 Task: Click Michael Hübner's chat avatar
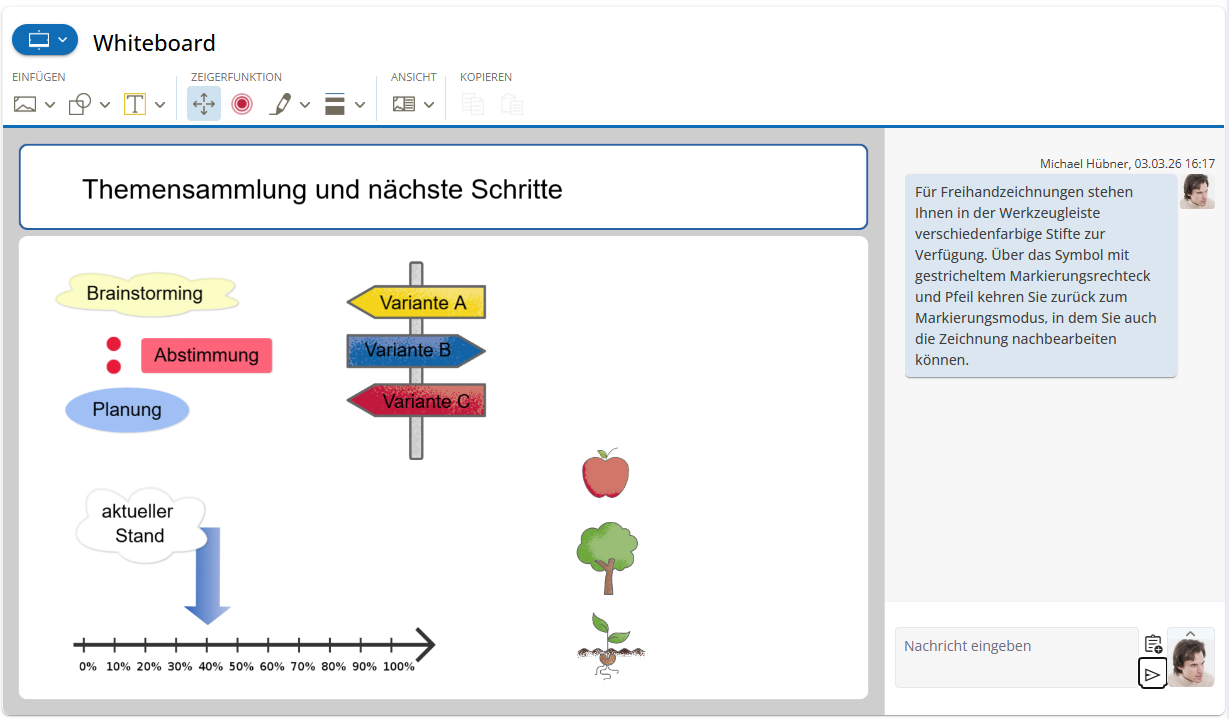[1197, 191]
